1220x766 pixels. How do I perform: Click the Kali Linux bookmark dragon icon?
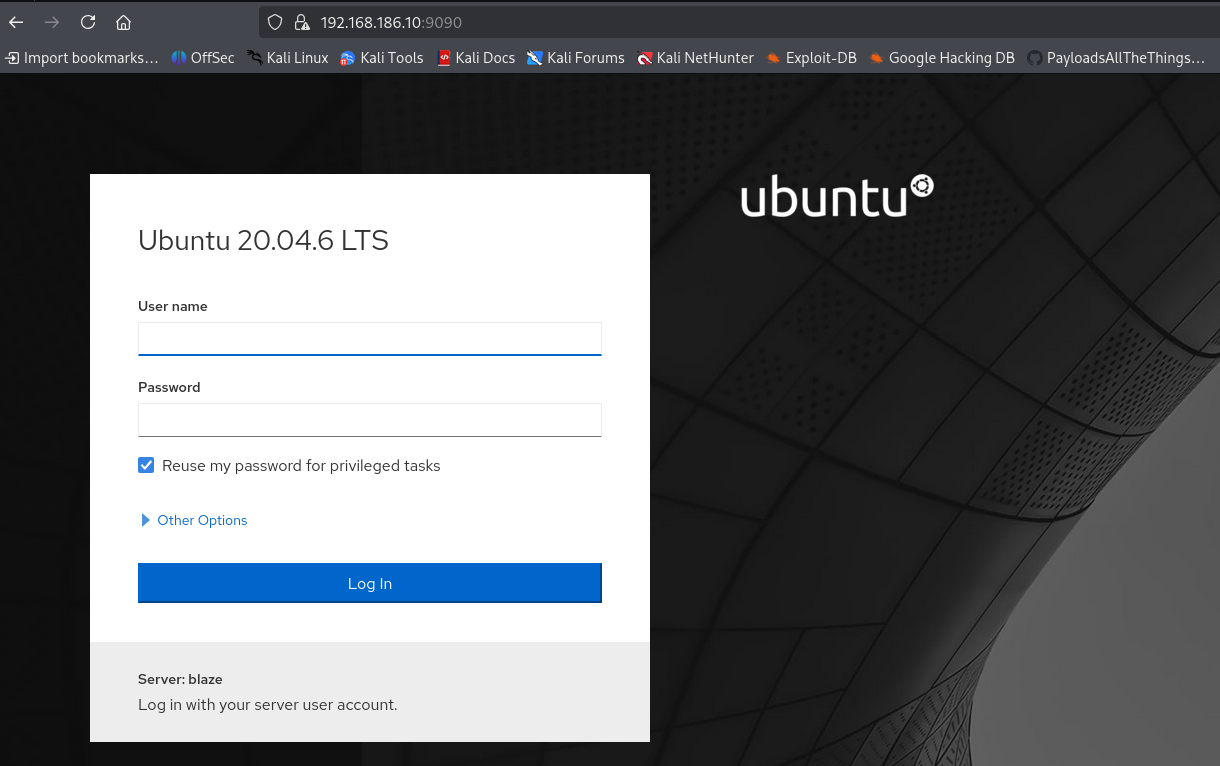(256, 58)
